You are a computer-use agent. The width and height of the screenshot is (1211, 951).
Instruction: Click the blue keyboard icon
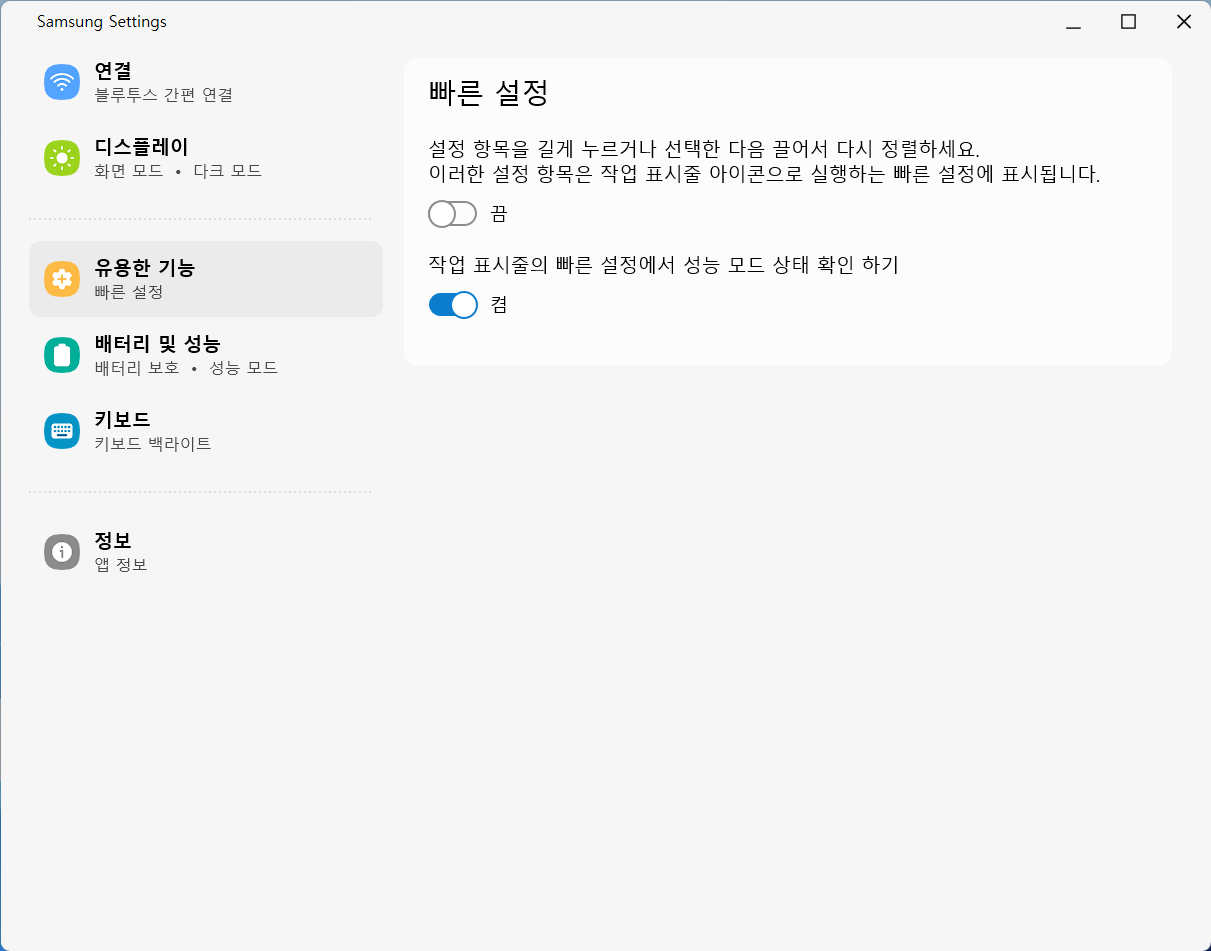pos(62,431)
